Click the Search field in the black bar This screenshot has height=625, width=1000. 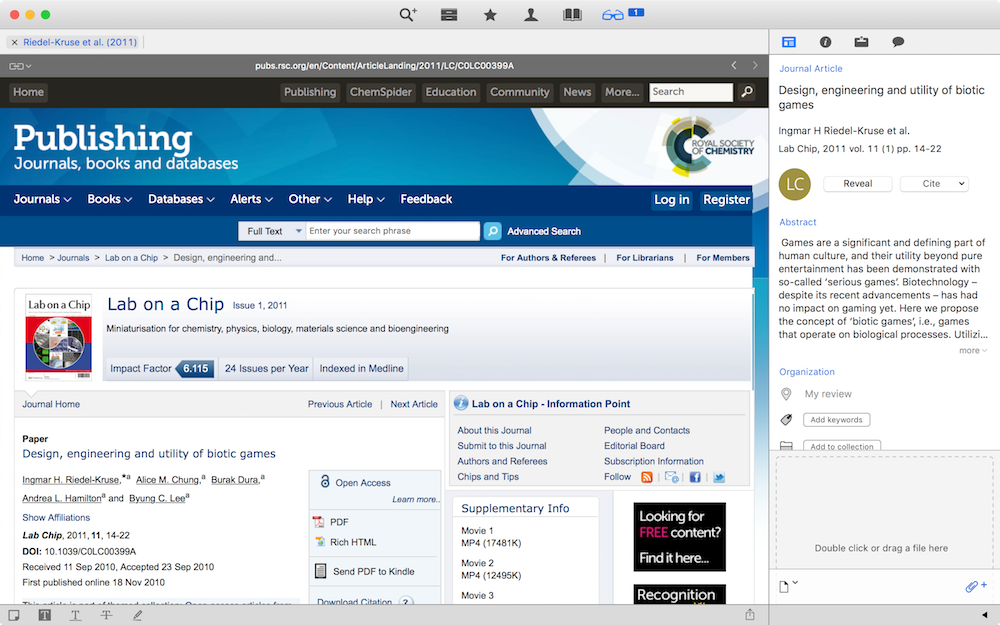[x=691, y=92]
